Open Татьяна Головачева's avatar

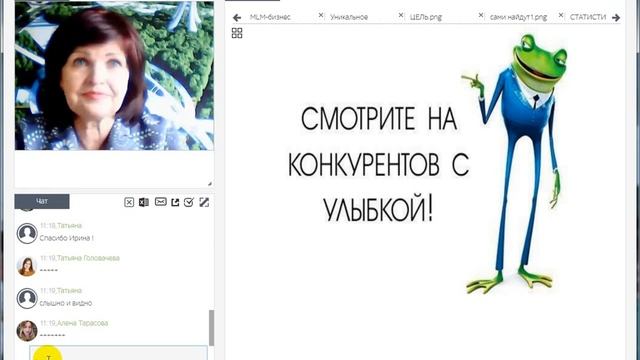27,266
